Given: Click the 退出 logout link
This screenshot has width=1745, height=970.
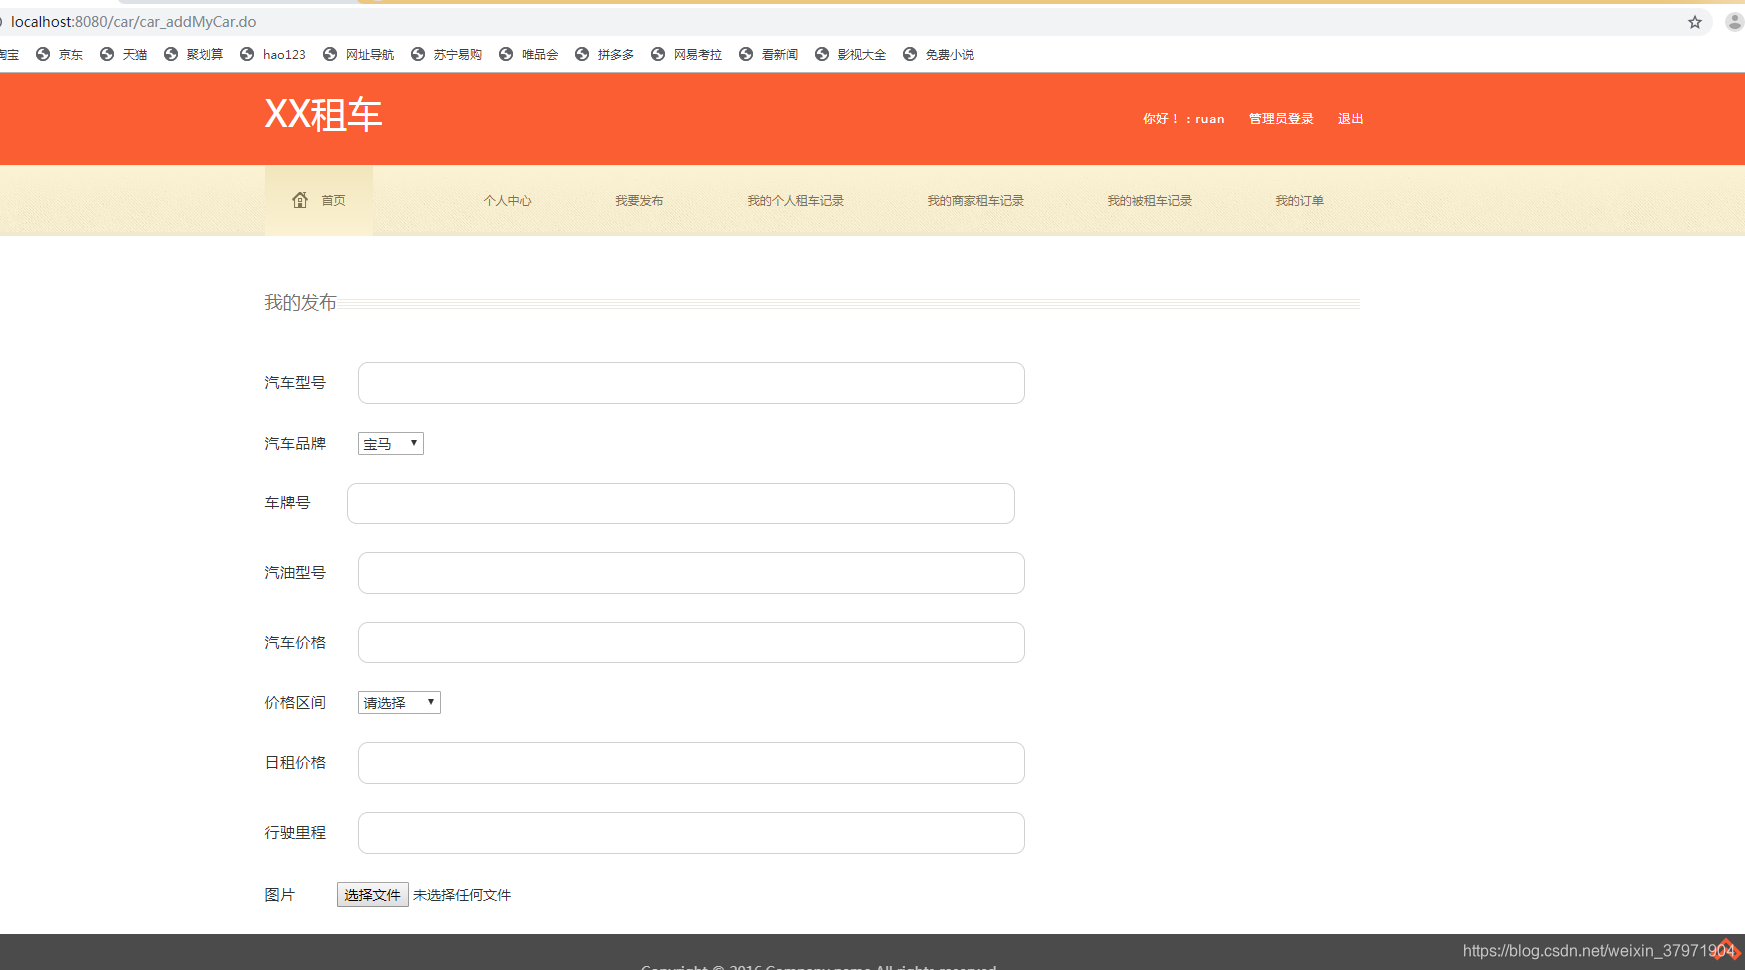Looking at the screenshot, I should pyautogui.click(x=1351, y=119).
